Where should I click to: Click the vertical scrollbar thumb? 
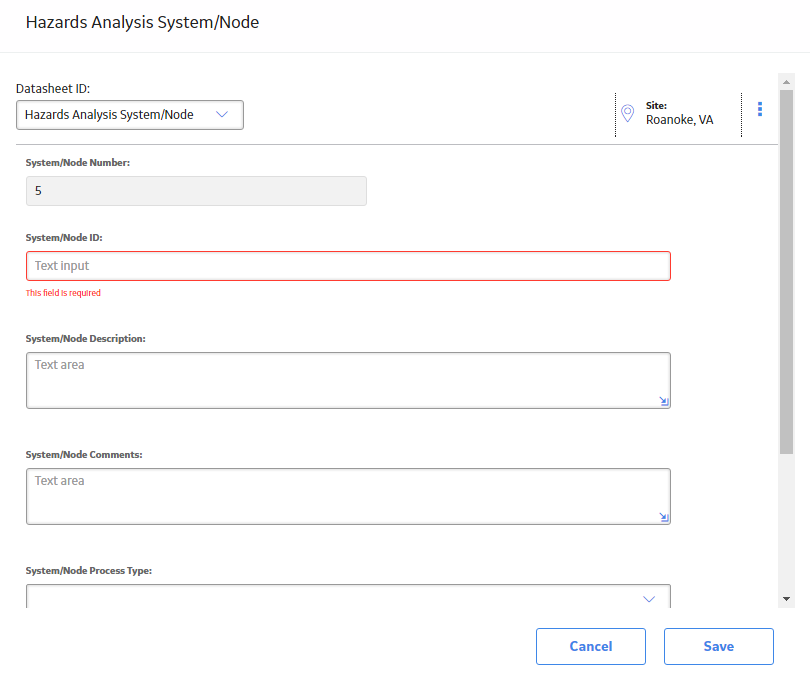coord(786,272)
